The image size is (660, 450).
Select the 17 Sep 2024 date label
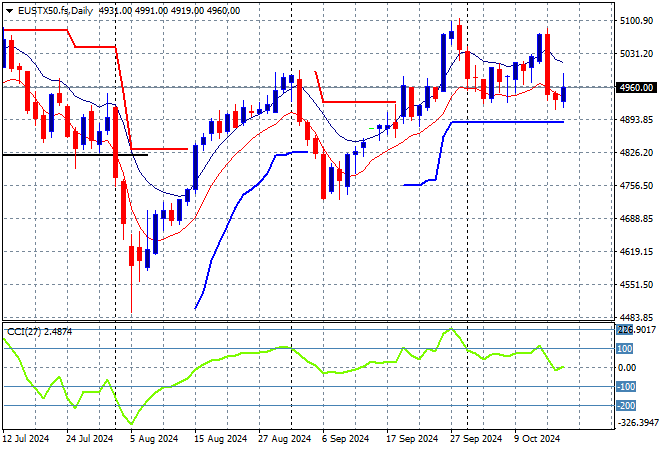coord(410,438)
